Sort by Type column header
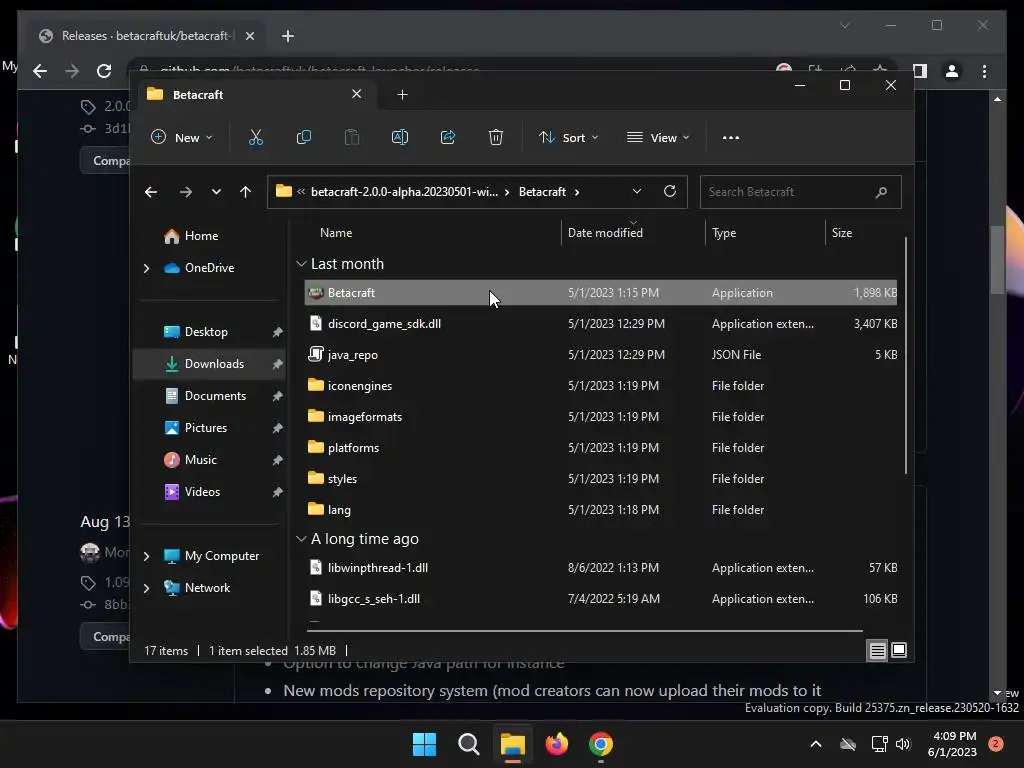This screenshot has height=768, width=1024. pyautogui.click(x=724, y=233)
